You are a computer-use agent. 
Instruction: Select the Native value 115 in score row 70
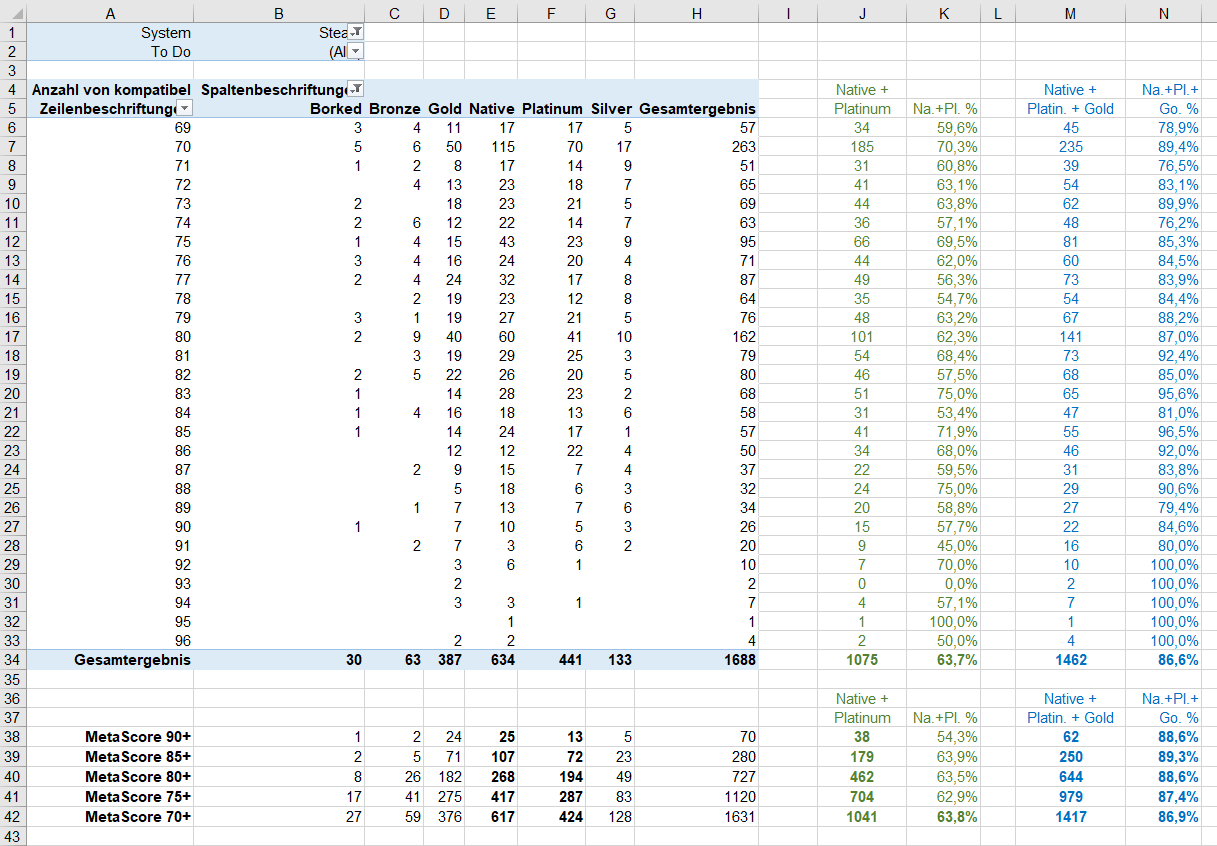[x=491, y=147]
